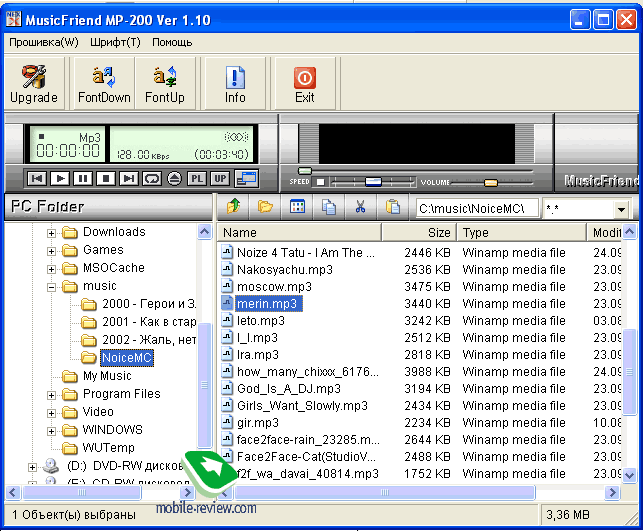Expand the WINDOWS folder
Viewport: 643px width, 531px height.
(51, 431)
